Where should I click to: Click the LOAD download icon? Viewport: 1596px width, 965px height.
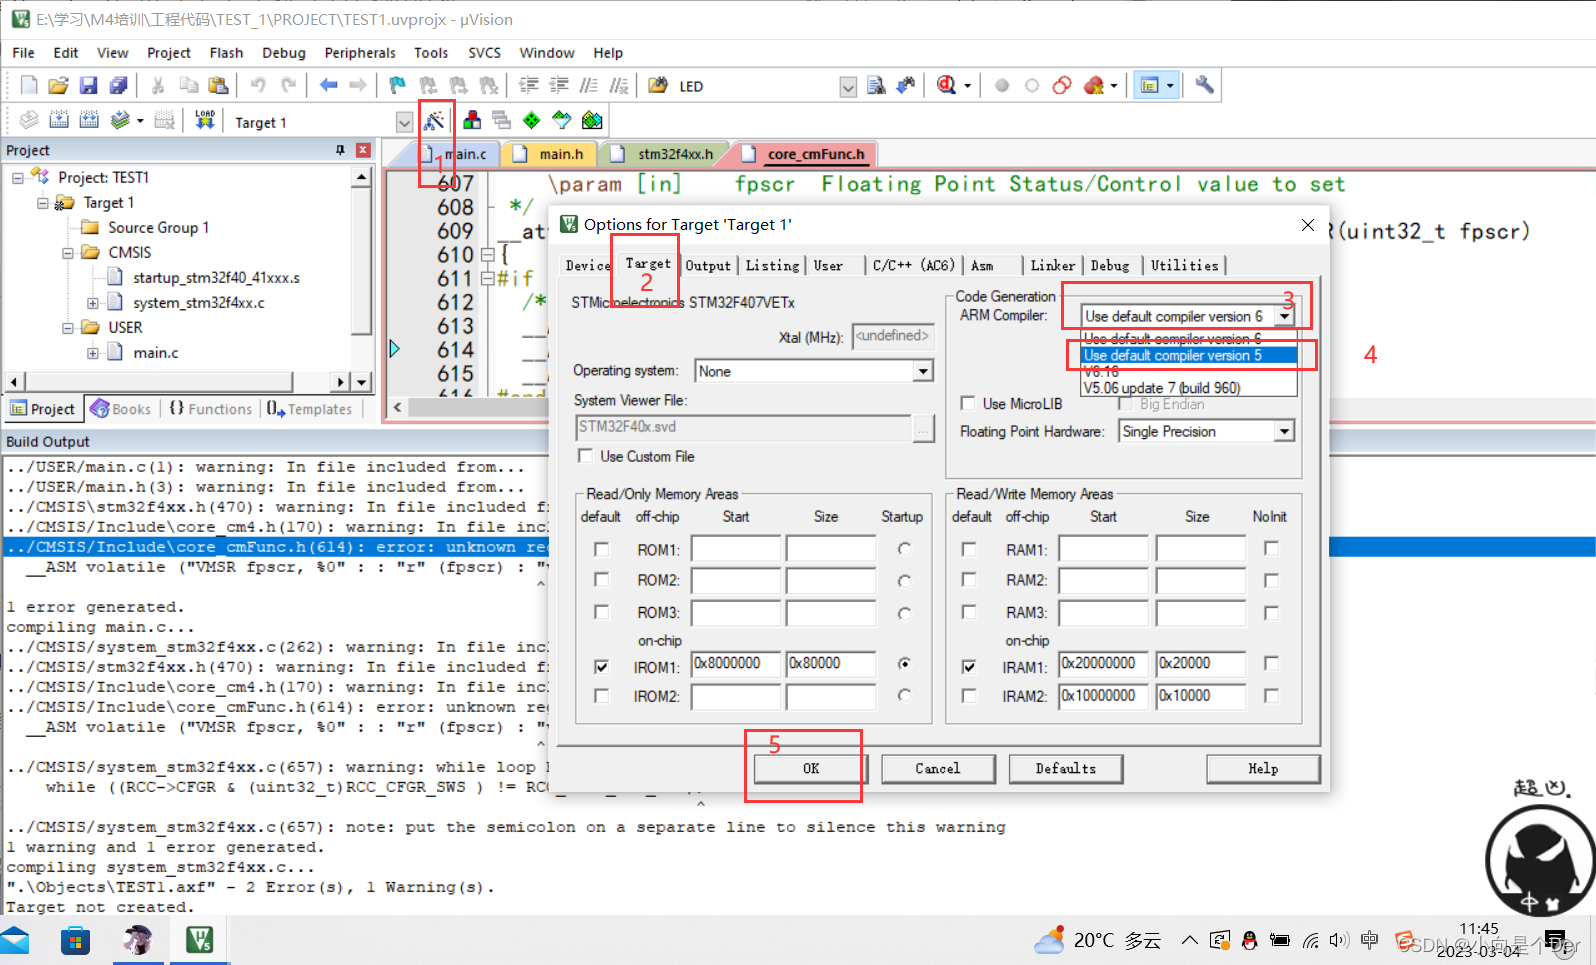205,121
